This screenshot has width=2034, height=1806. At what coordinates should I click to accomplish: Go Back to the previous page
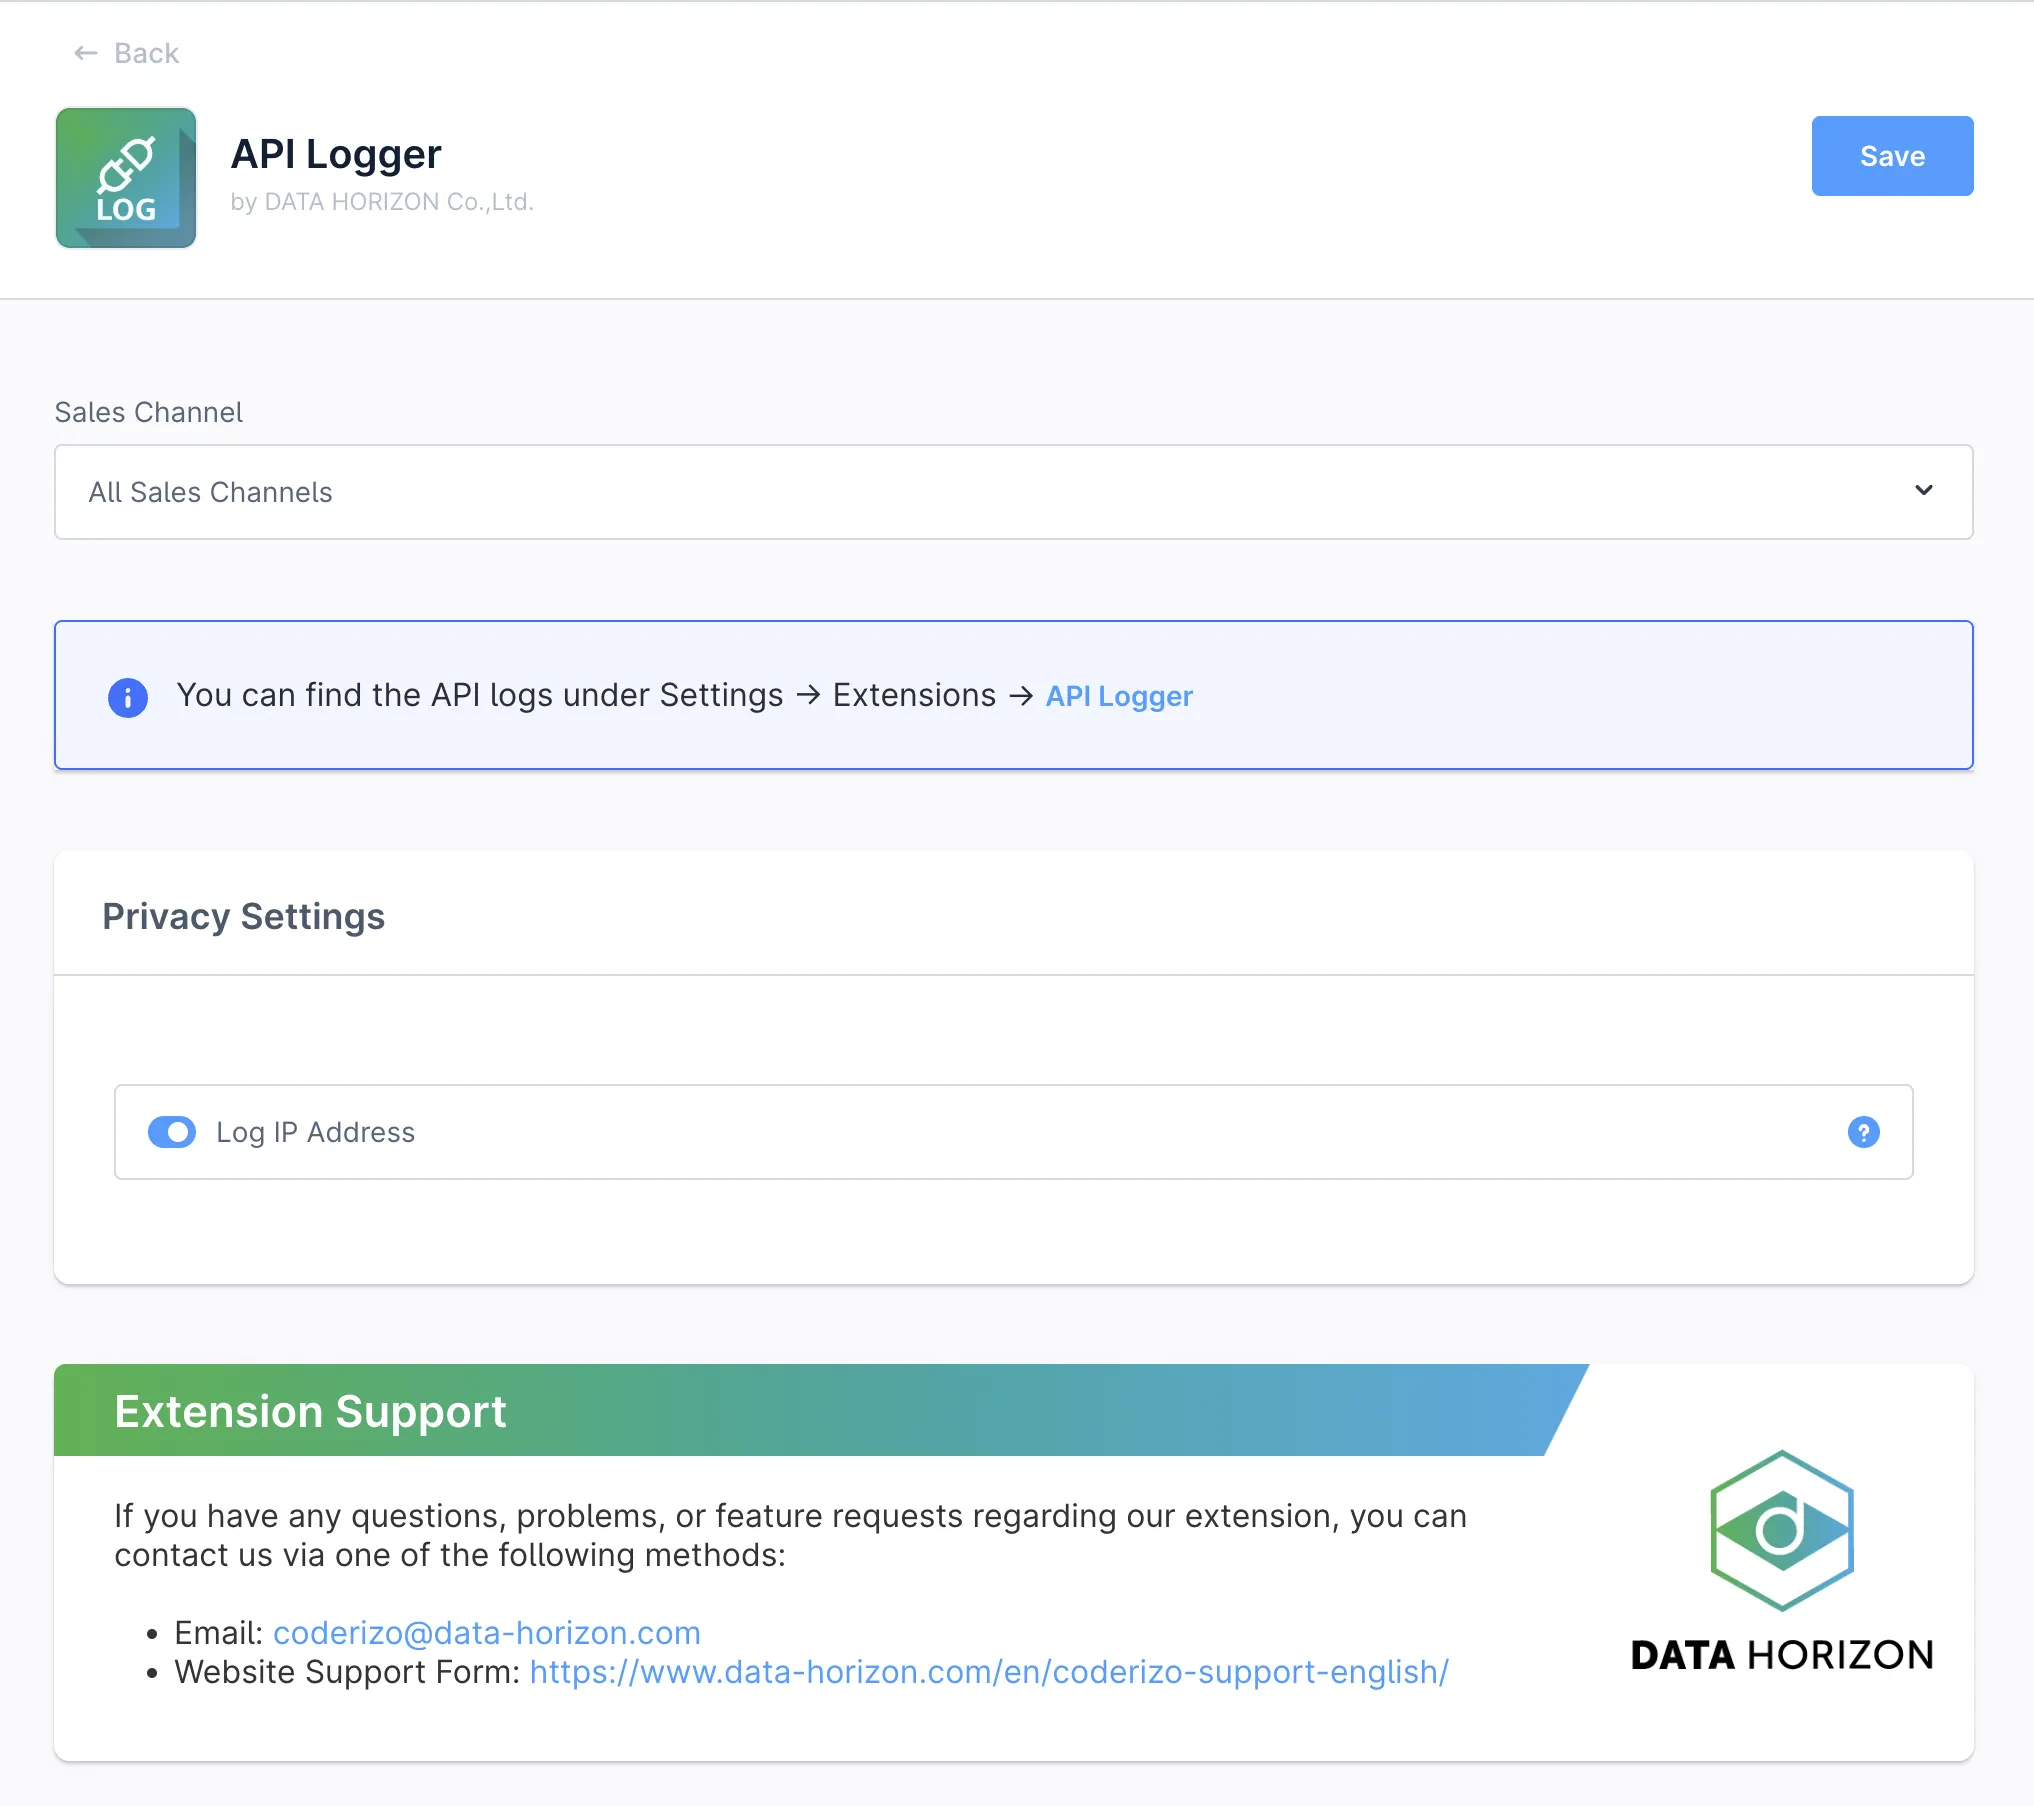tap(146, 53)
